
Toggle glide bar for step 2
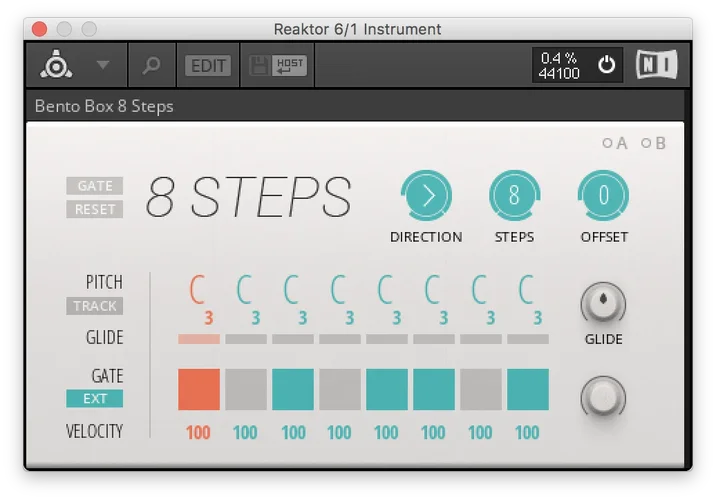(x=246, y=339)
